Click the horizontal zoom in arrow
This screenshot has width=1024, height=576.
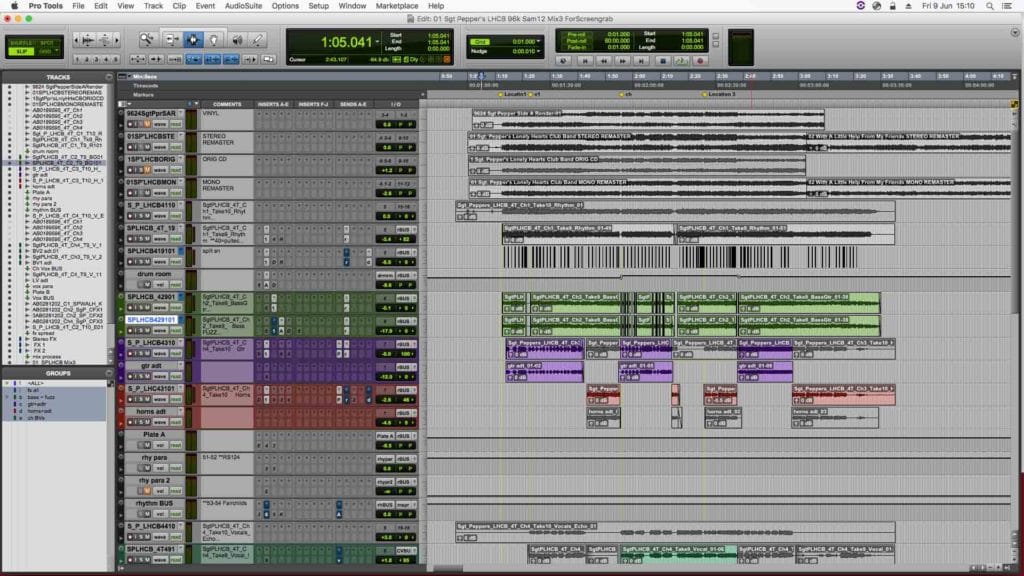click(x=116, y=40)
